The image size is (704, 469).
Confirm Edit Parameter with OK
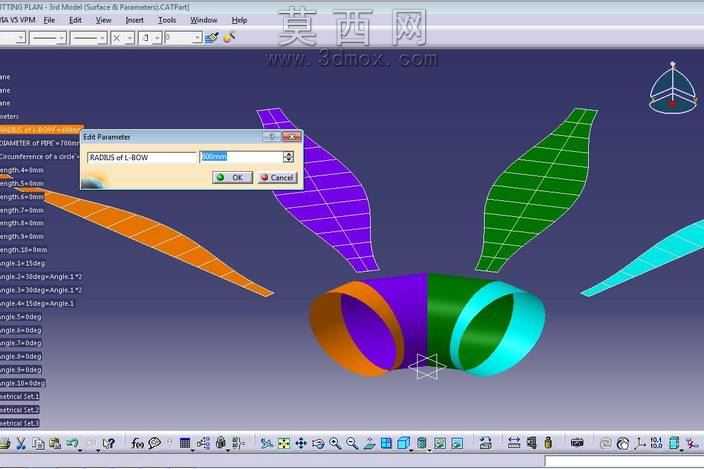[x=232, y=177]
